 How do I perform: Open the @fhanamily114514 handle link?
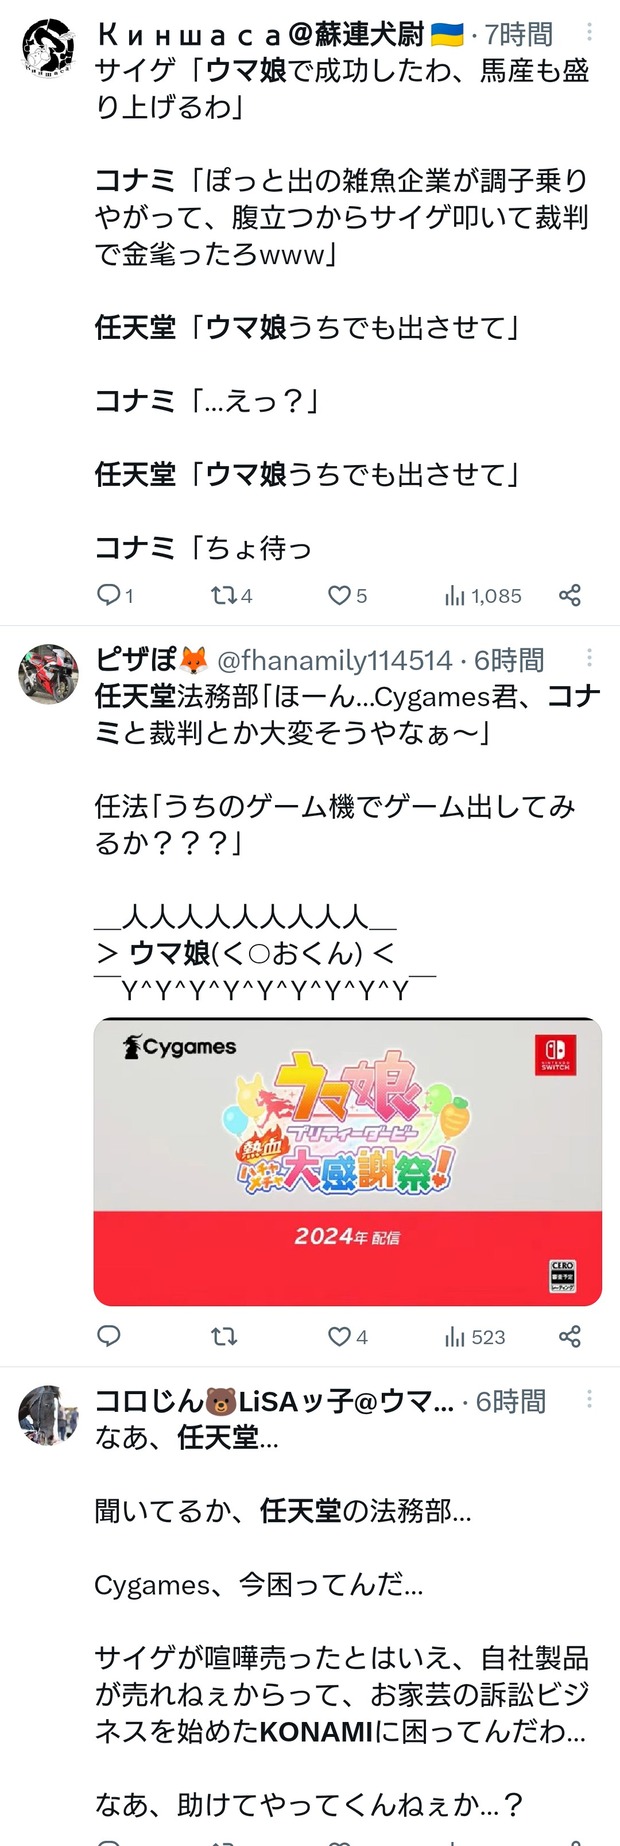pos(334,661)
